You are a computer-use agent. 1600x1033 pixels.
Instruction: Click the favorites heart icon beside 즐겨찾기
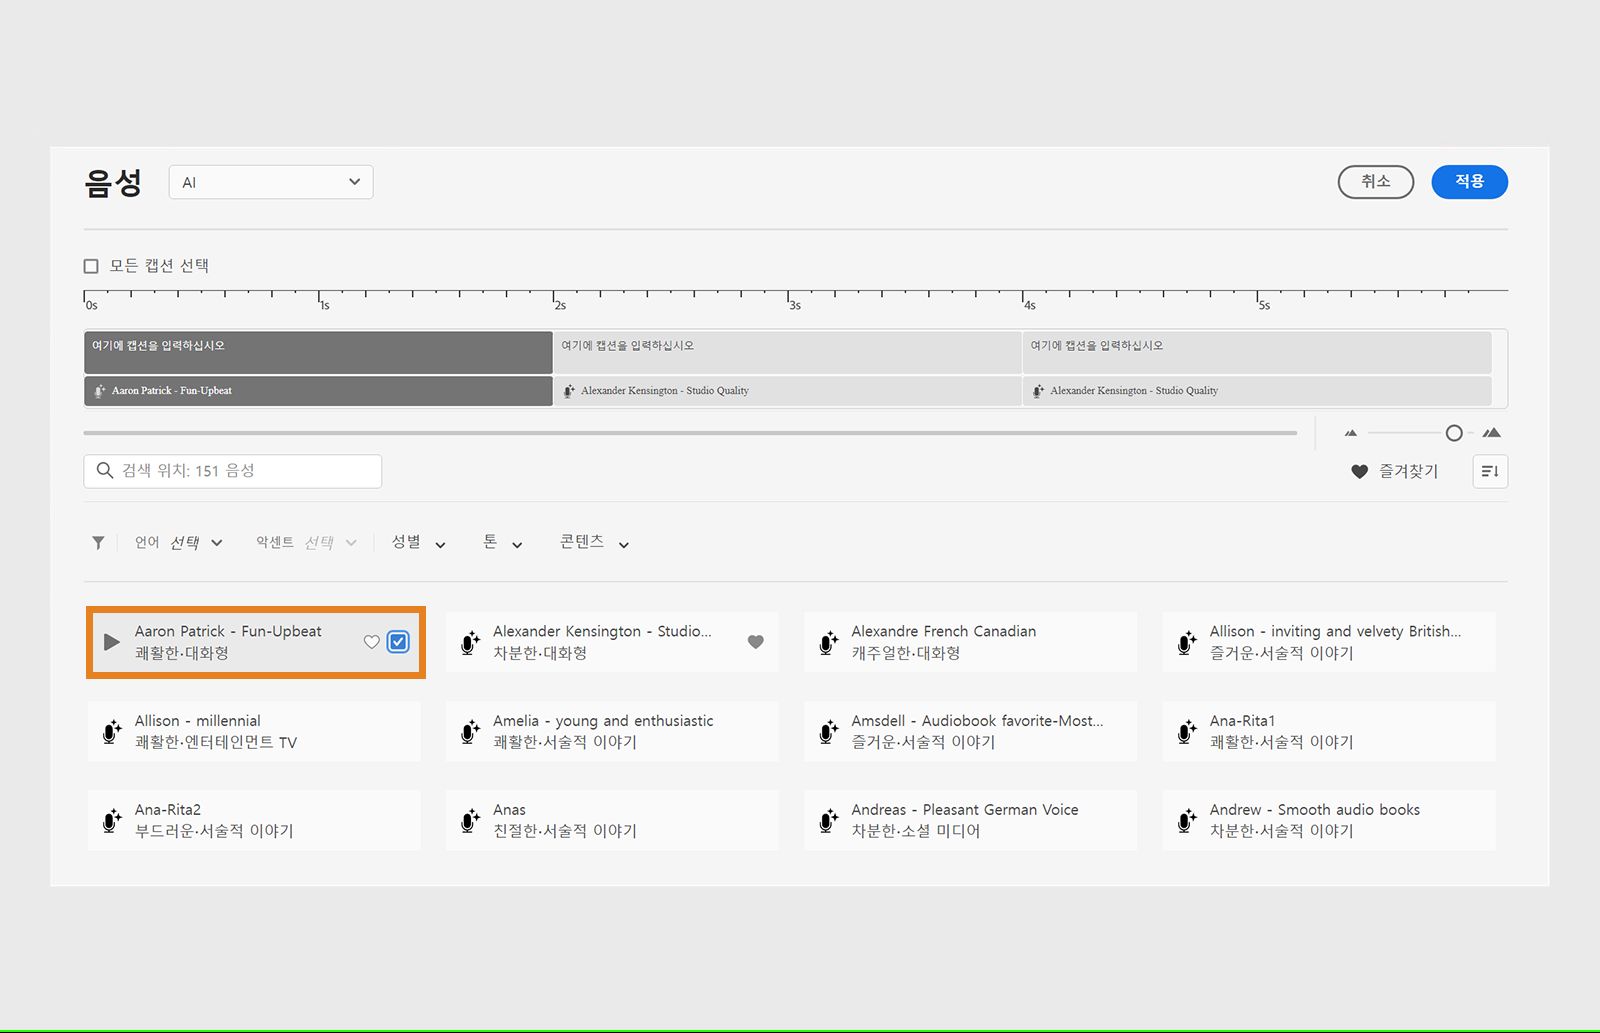[1359, 471]
